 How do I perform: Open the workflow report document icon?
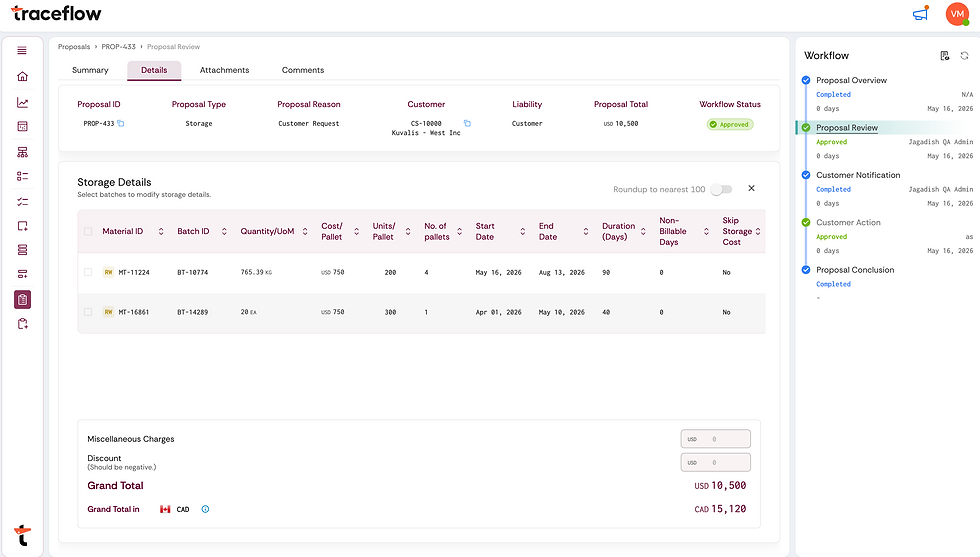tap(944, 56)
